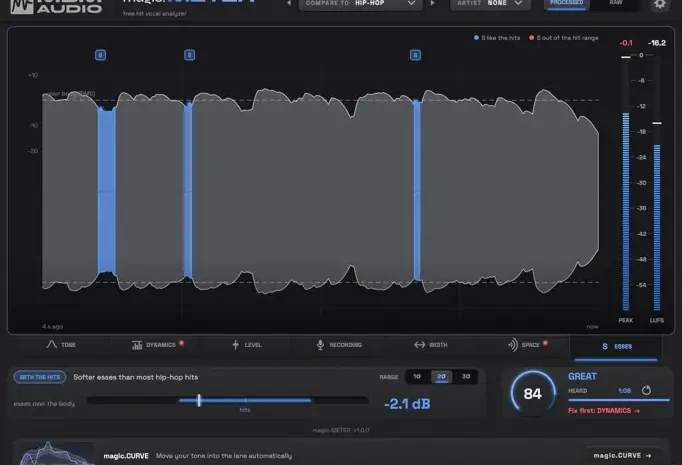Click the Dynamics bars icon
Screen dimensions: 682x465
point(137,345)
